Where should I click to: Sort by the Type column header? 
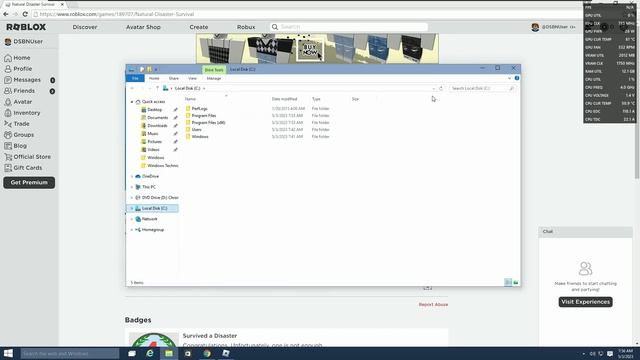316,99
